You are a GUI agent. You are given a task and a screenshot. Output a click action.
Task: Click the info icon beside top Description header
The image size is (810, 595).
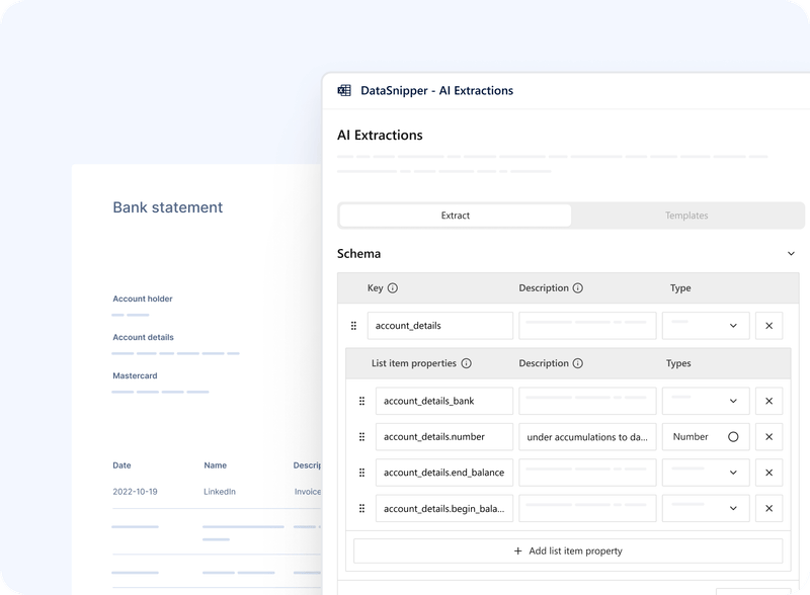(x=578, y=288)
